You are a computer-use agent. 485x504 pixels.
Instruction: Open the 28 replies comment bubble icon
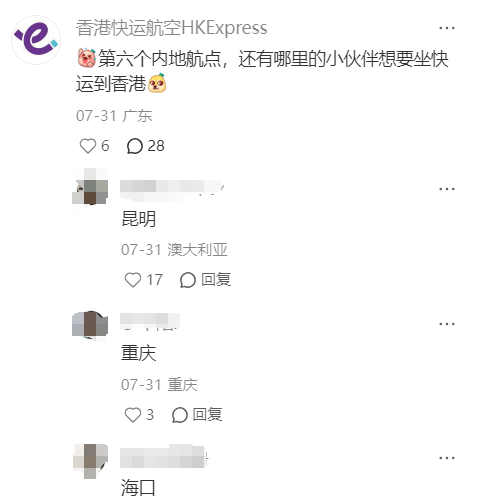135,146
